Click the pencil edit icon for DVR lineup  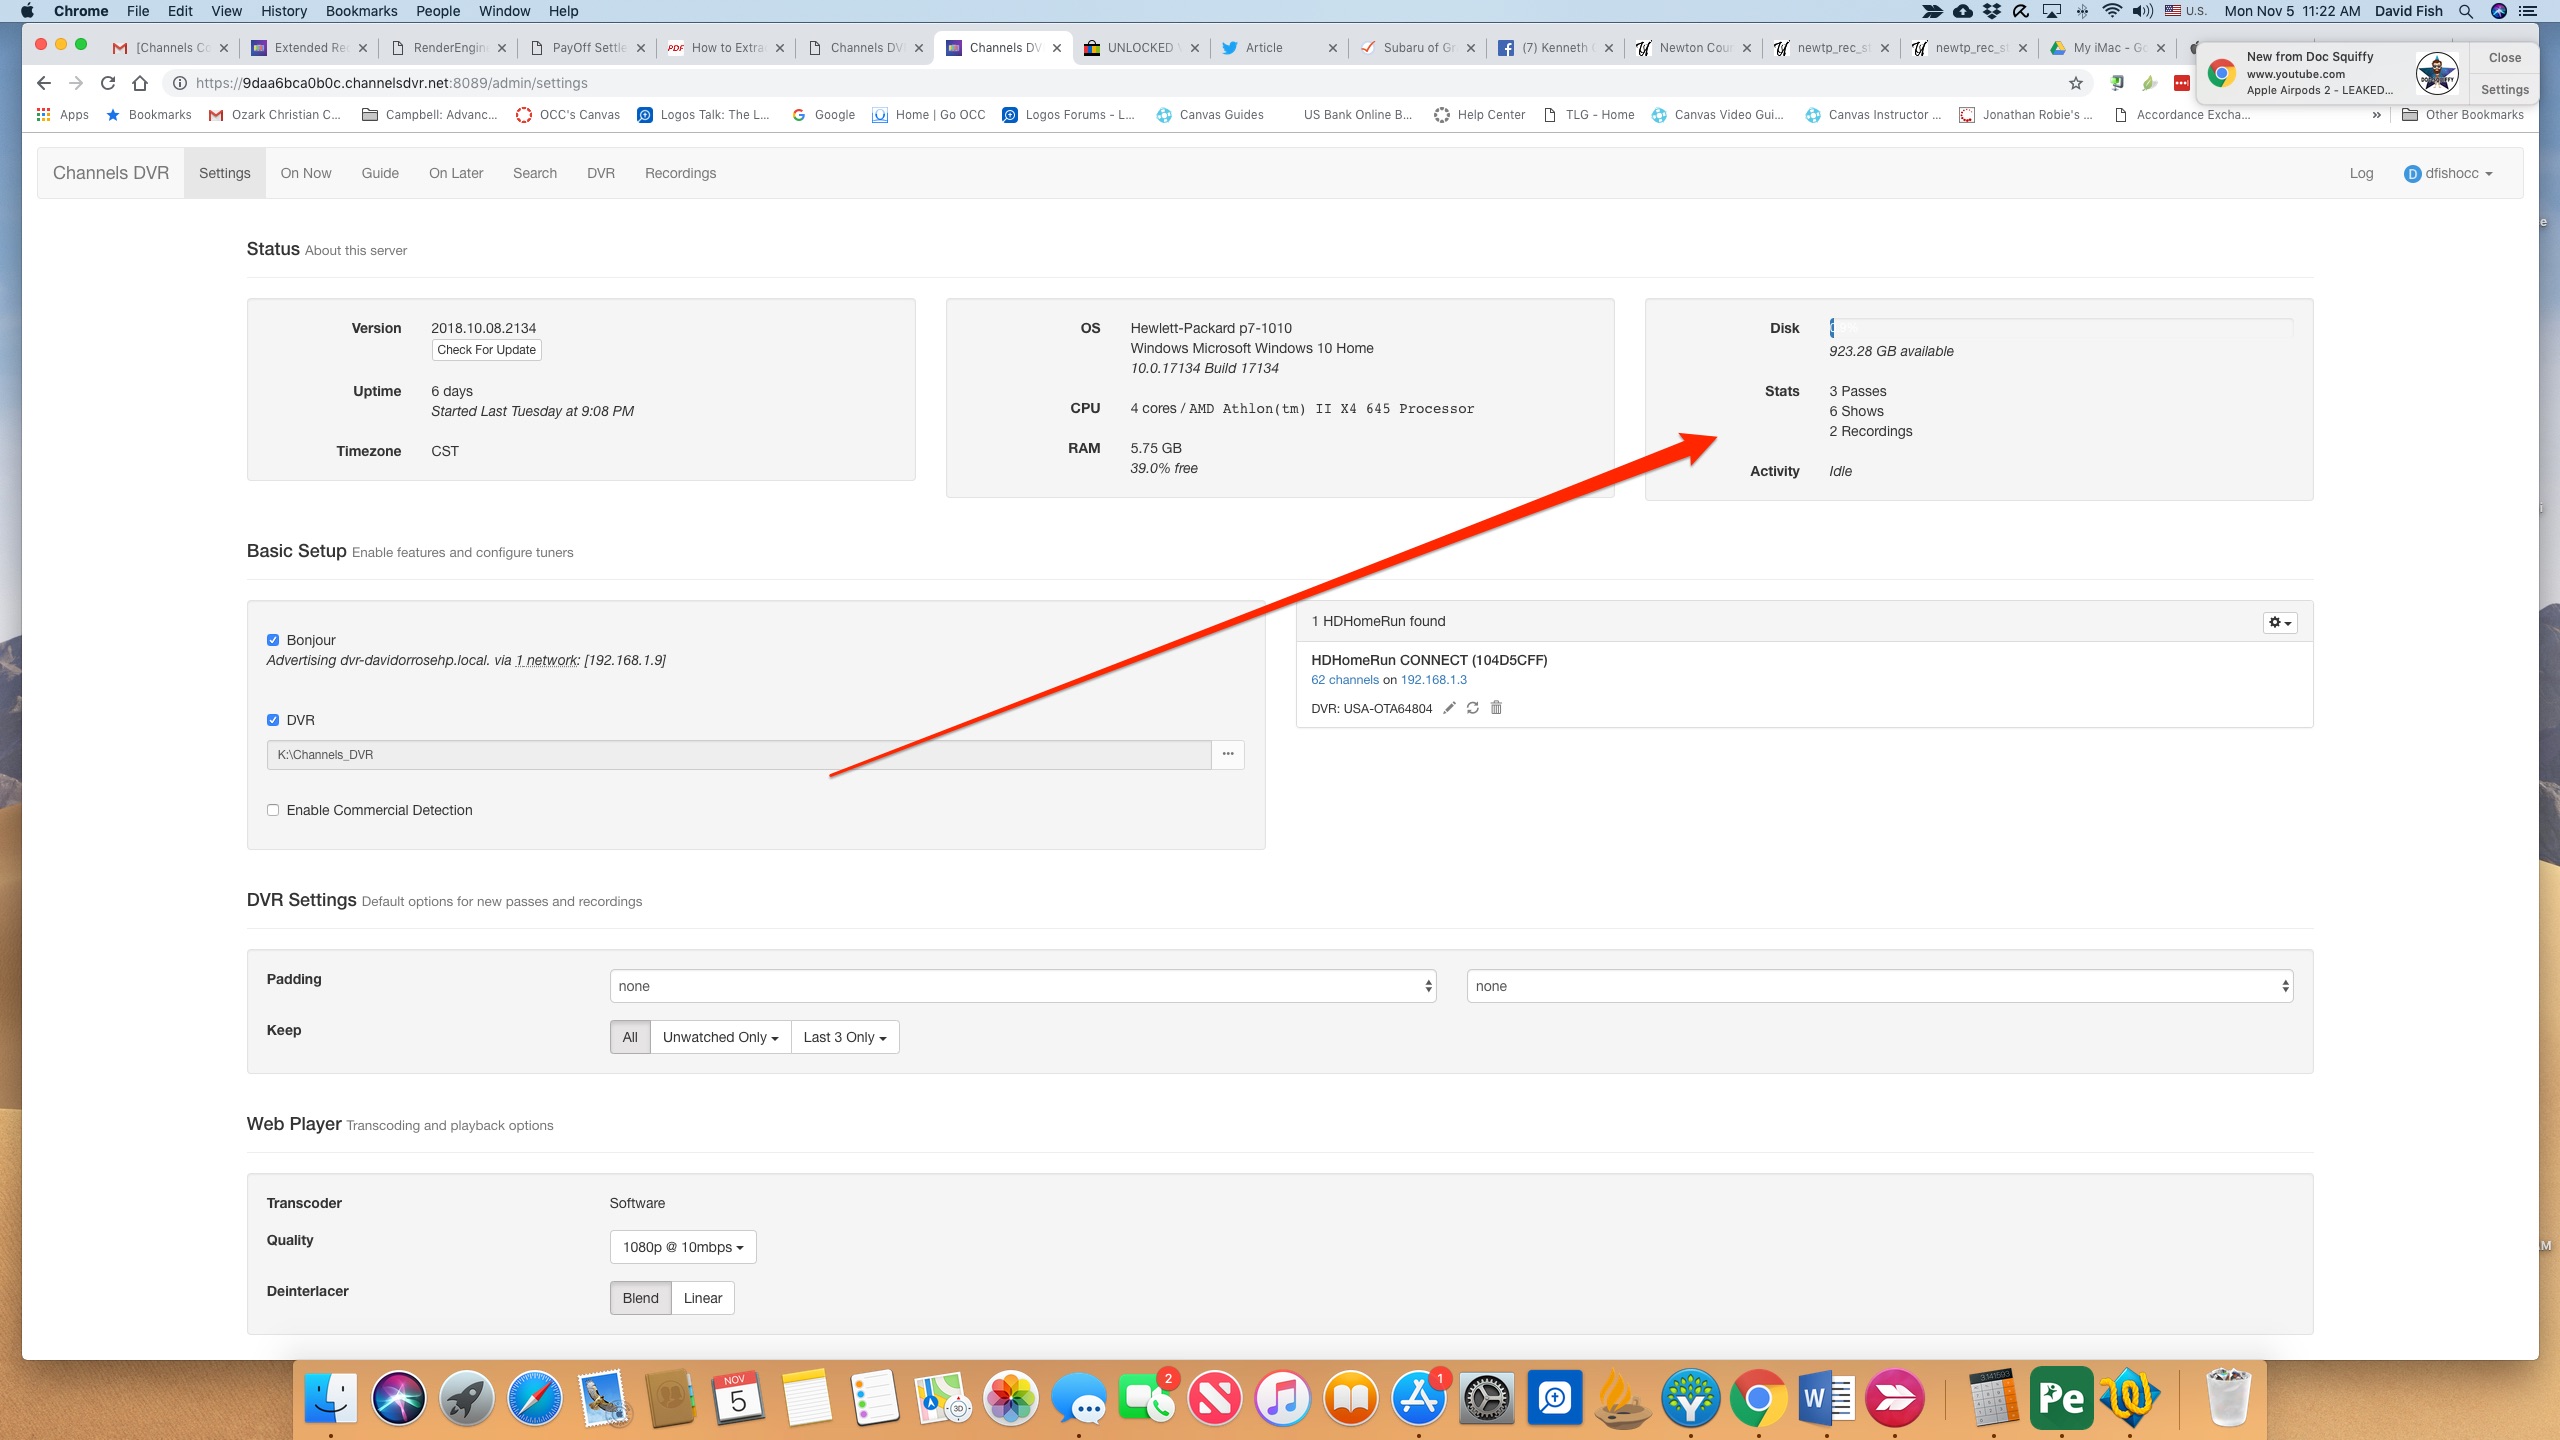[x=1449, y=708]
